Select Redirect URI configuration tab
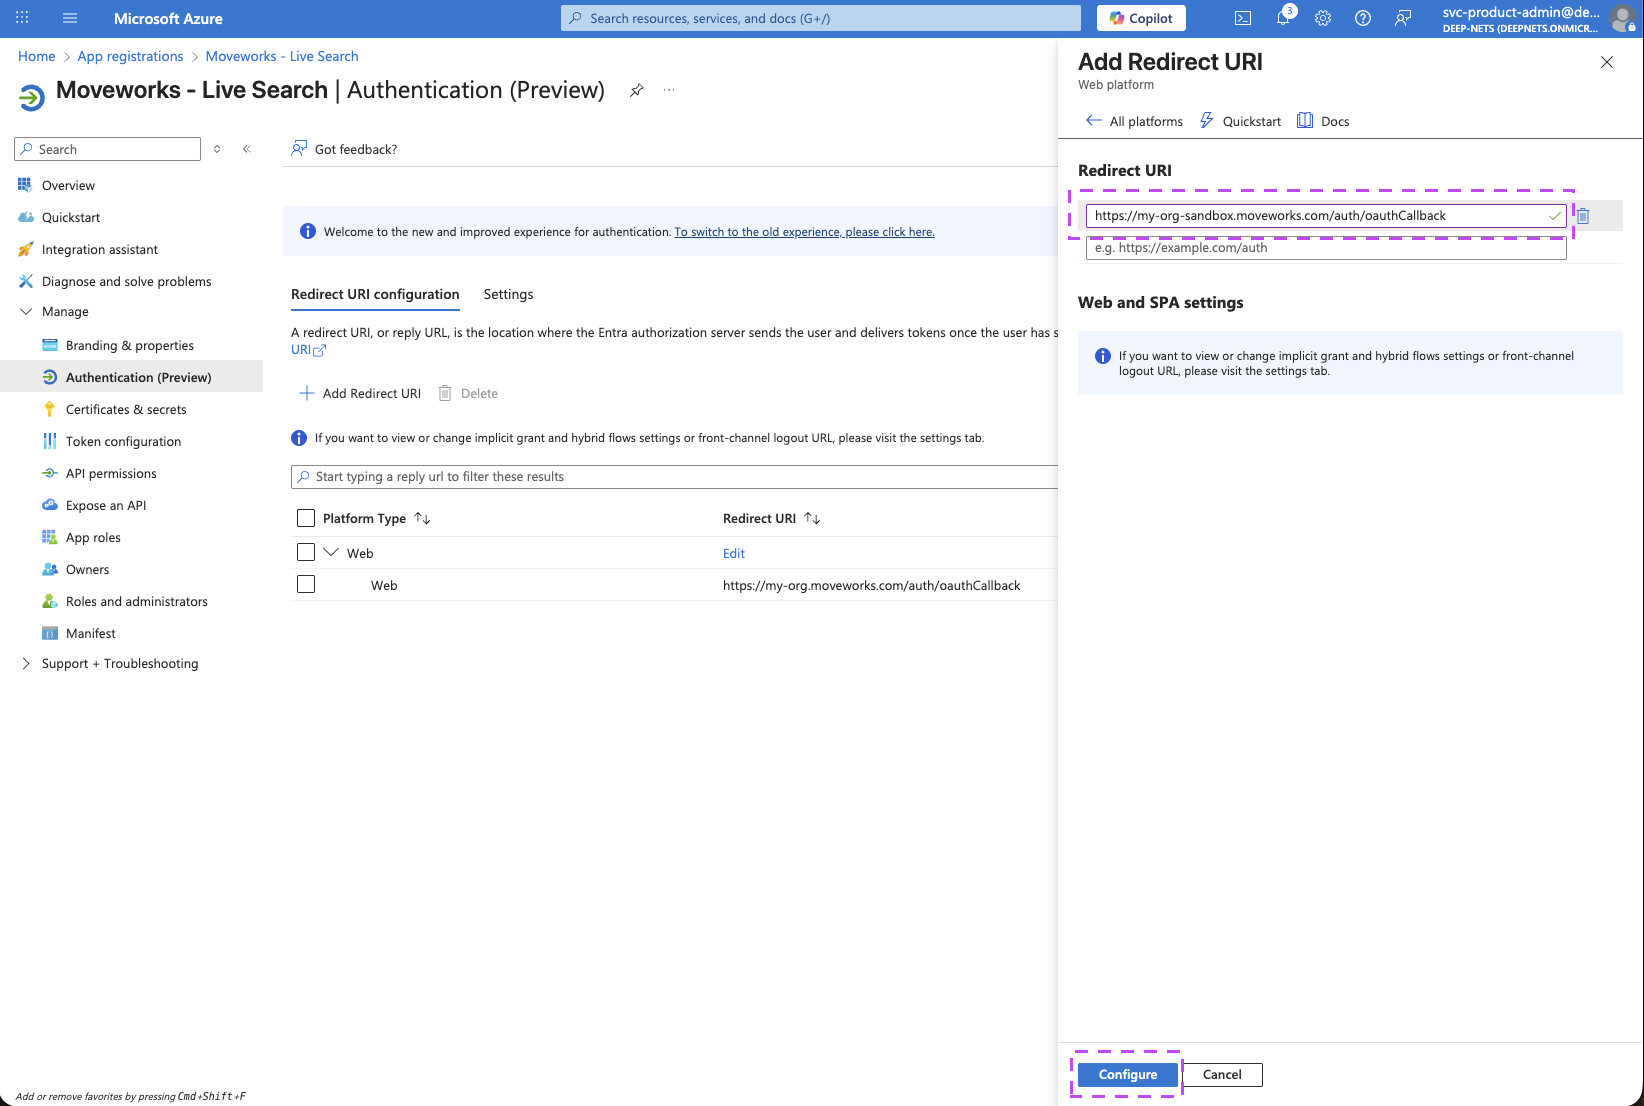Viewport: 1644px width, 1106px height. (x=375, y=294)
